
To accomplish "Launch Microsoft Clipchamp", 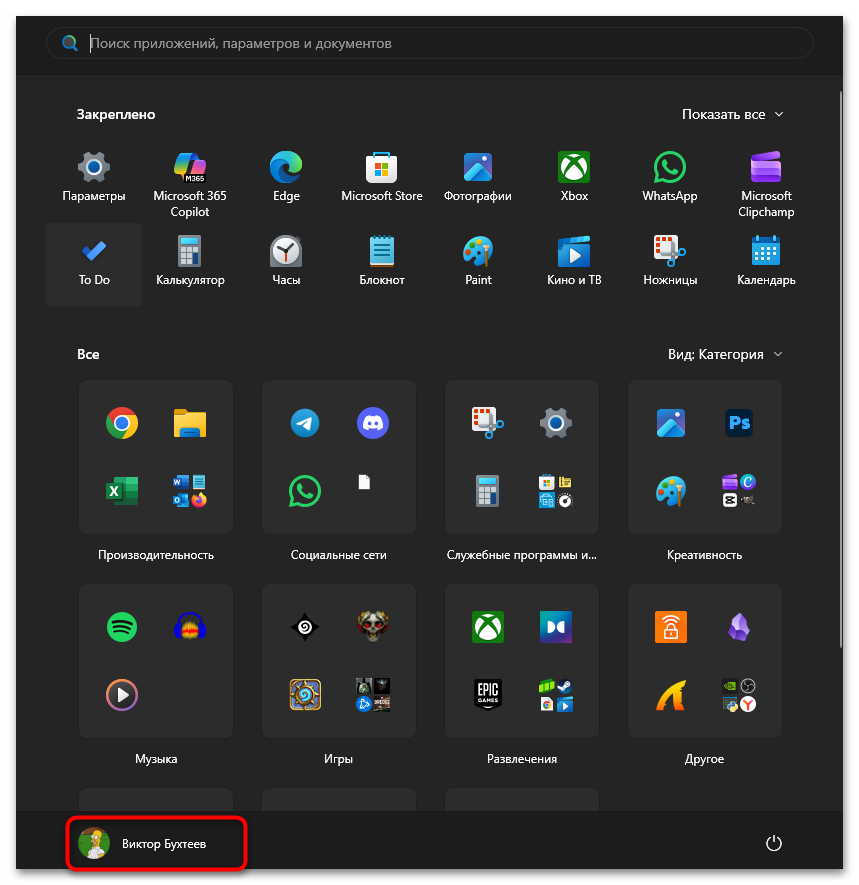I will tap(766, 184).
